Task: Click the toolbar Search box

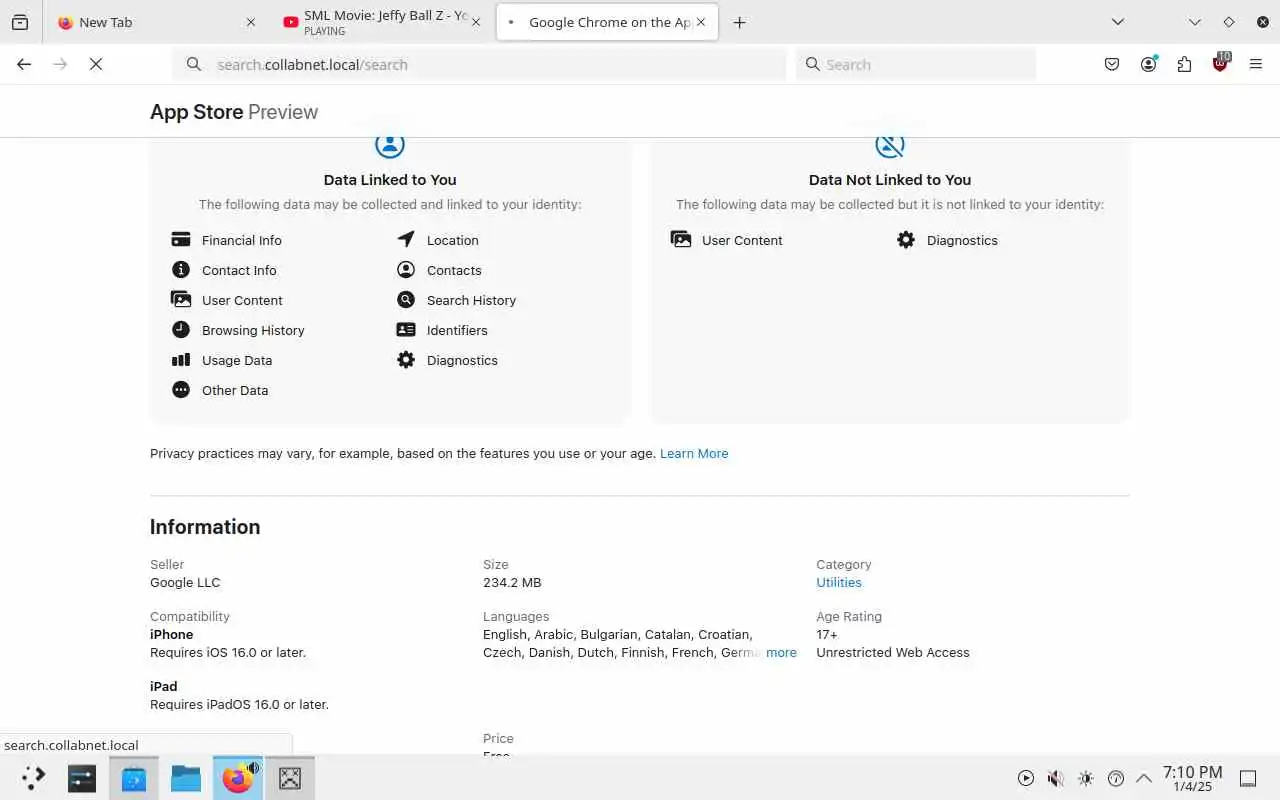Action: pos(916,64)
